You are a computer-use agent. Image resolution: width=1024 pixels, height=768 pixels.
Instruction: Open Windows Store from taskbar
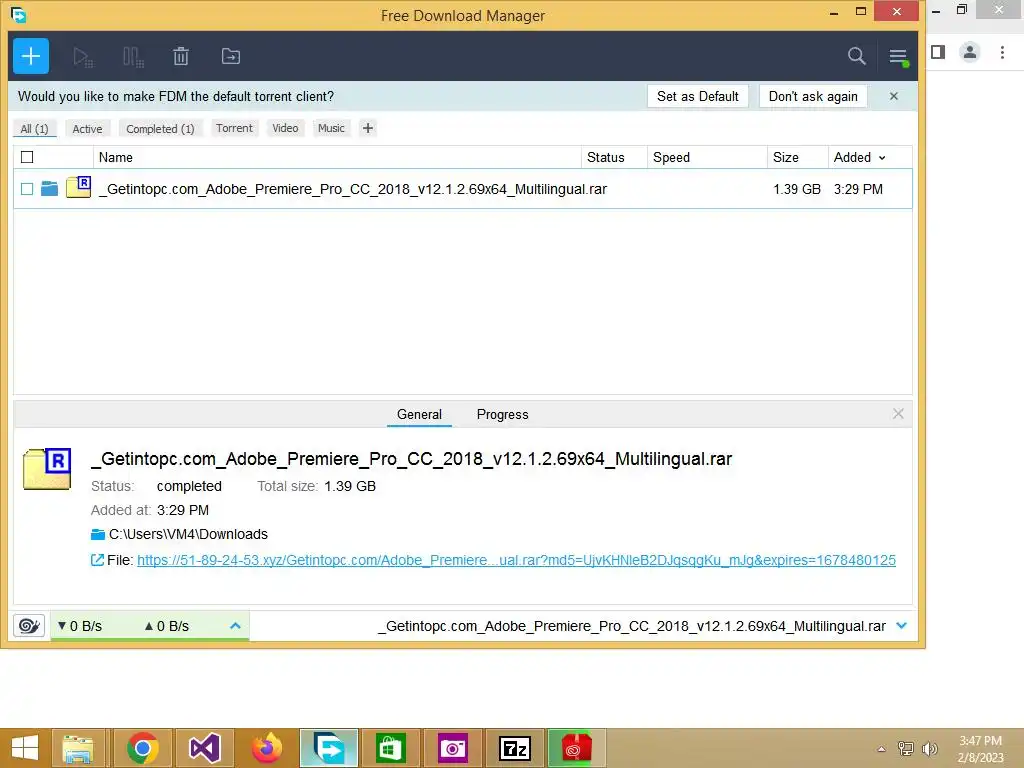391,748
